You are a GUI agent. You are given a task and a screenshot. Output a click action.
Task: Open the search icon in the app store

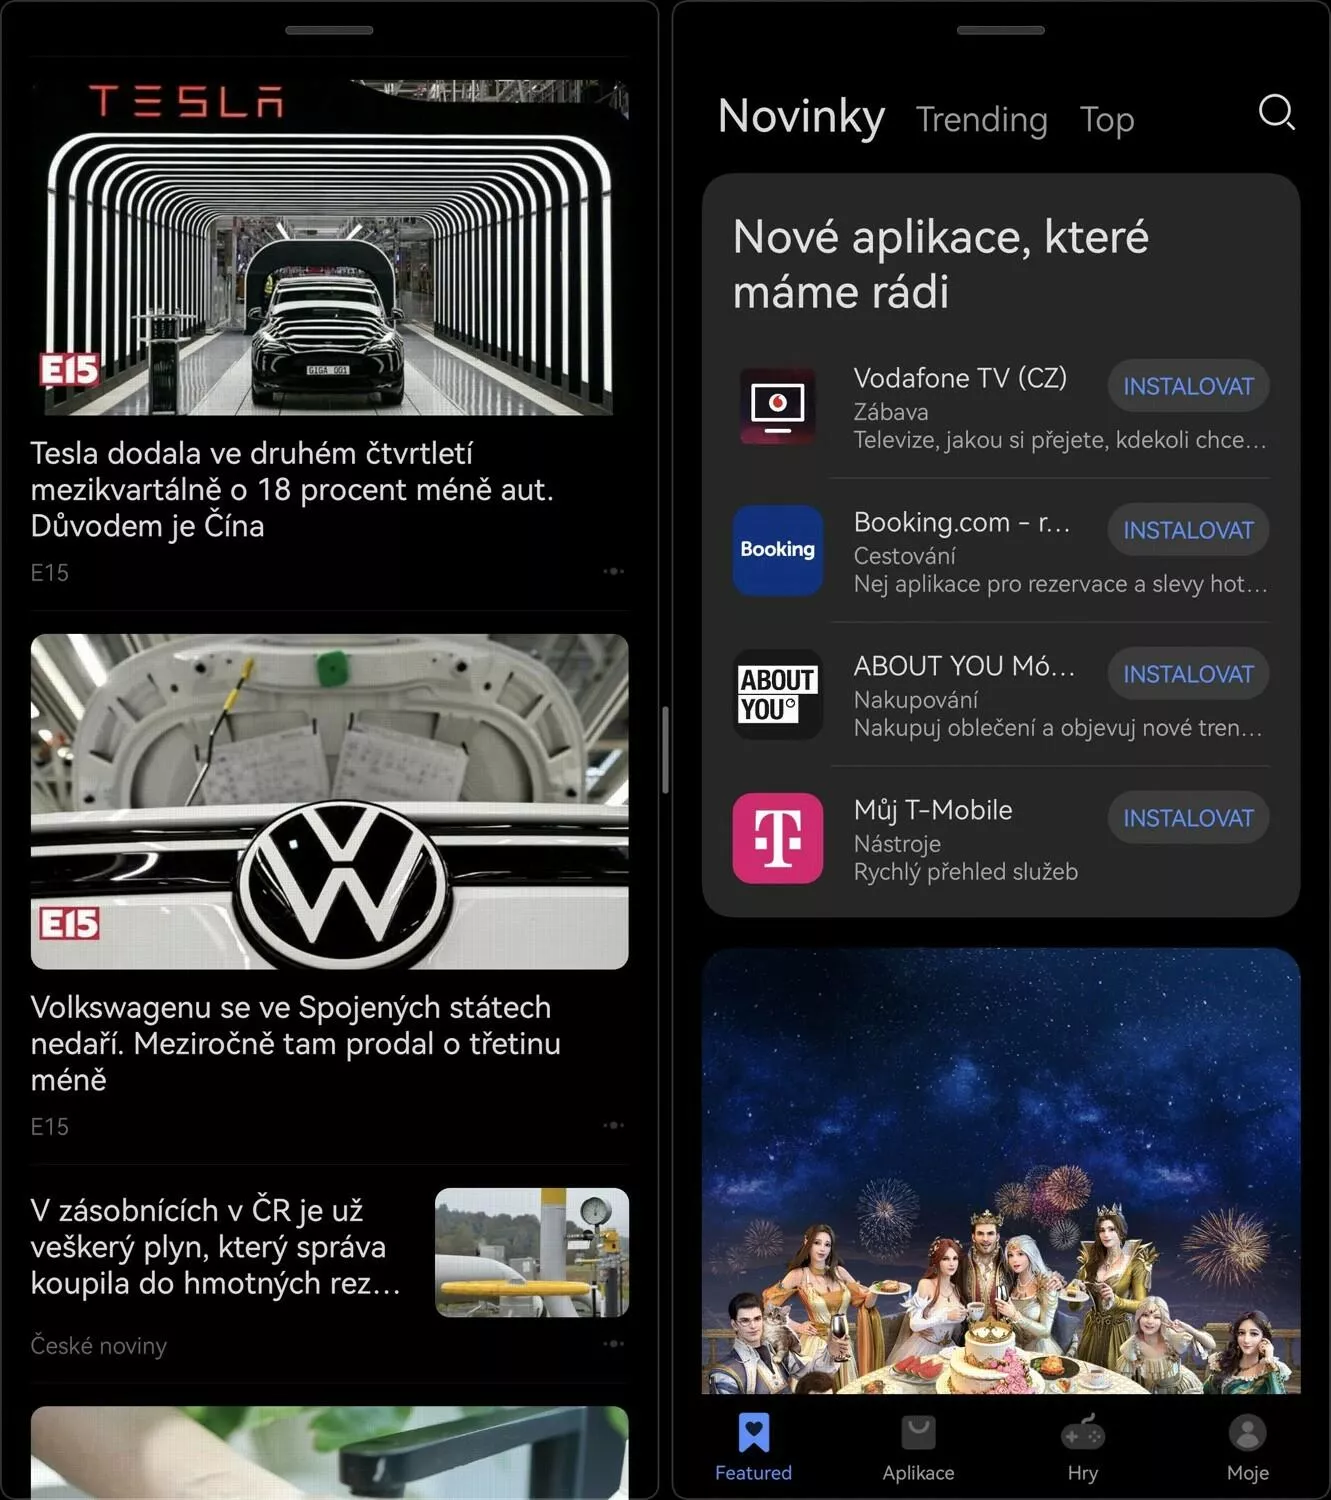point(1276,113)
